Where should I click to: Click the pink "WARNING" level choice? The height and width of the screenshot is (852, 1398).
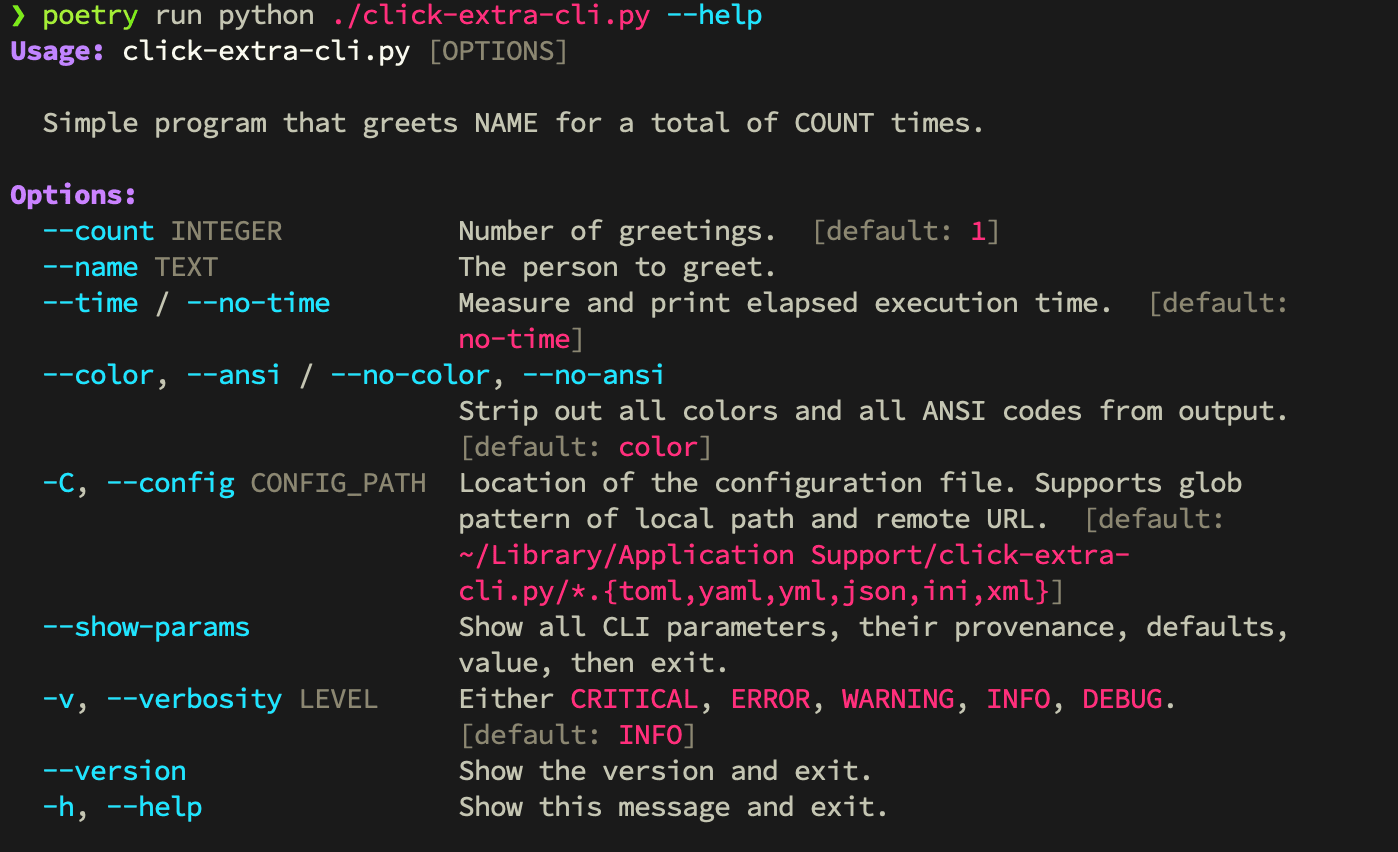tap(898, 699)
